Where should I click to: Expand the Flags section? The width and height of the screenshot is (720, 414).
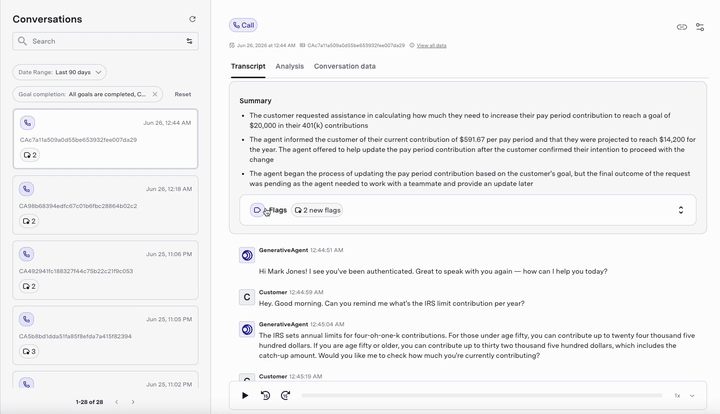tap(681, 210)
